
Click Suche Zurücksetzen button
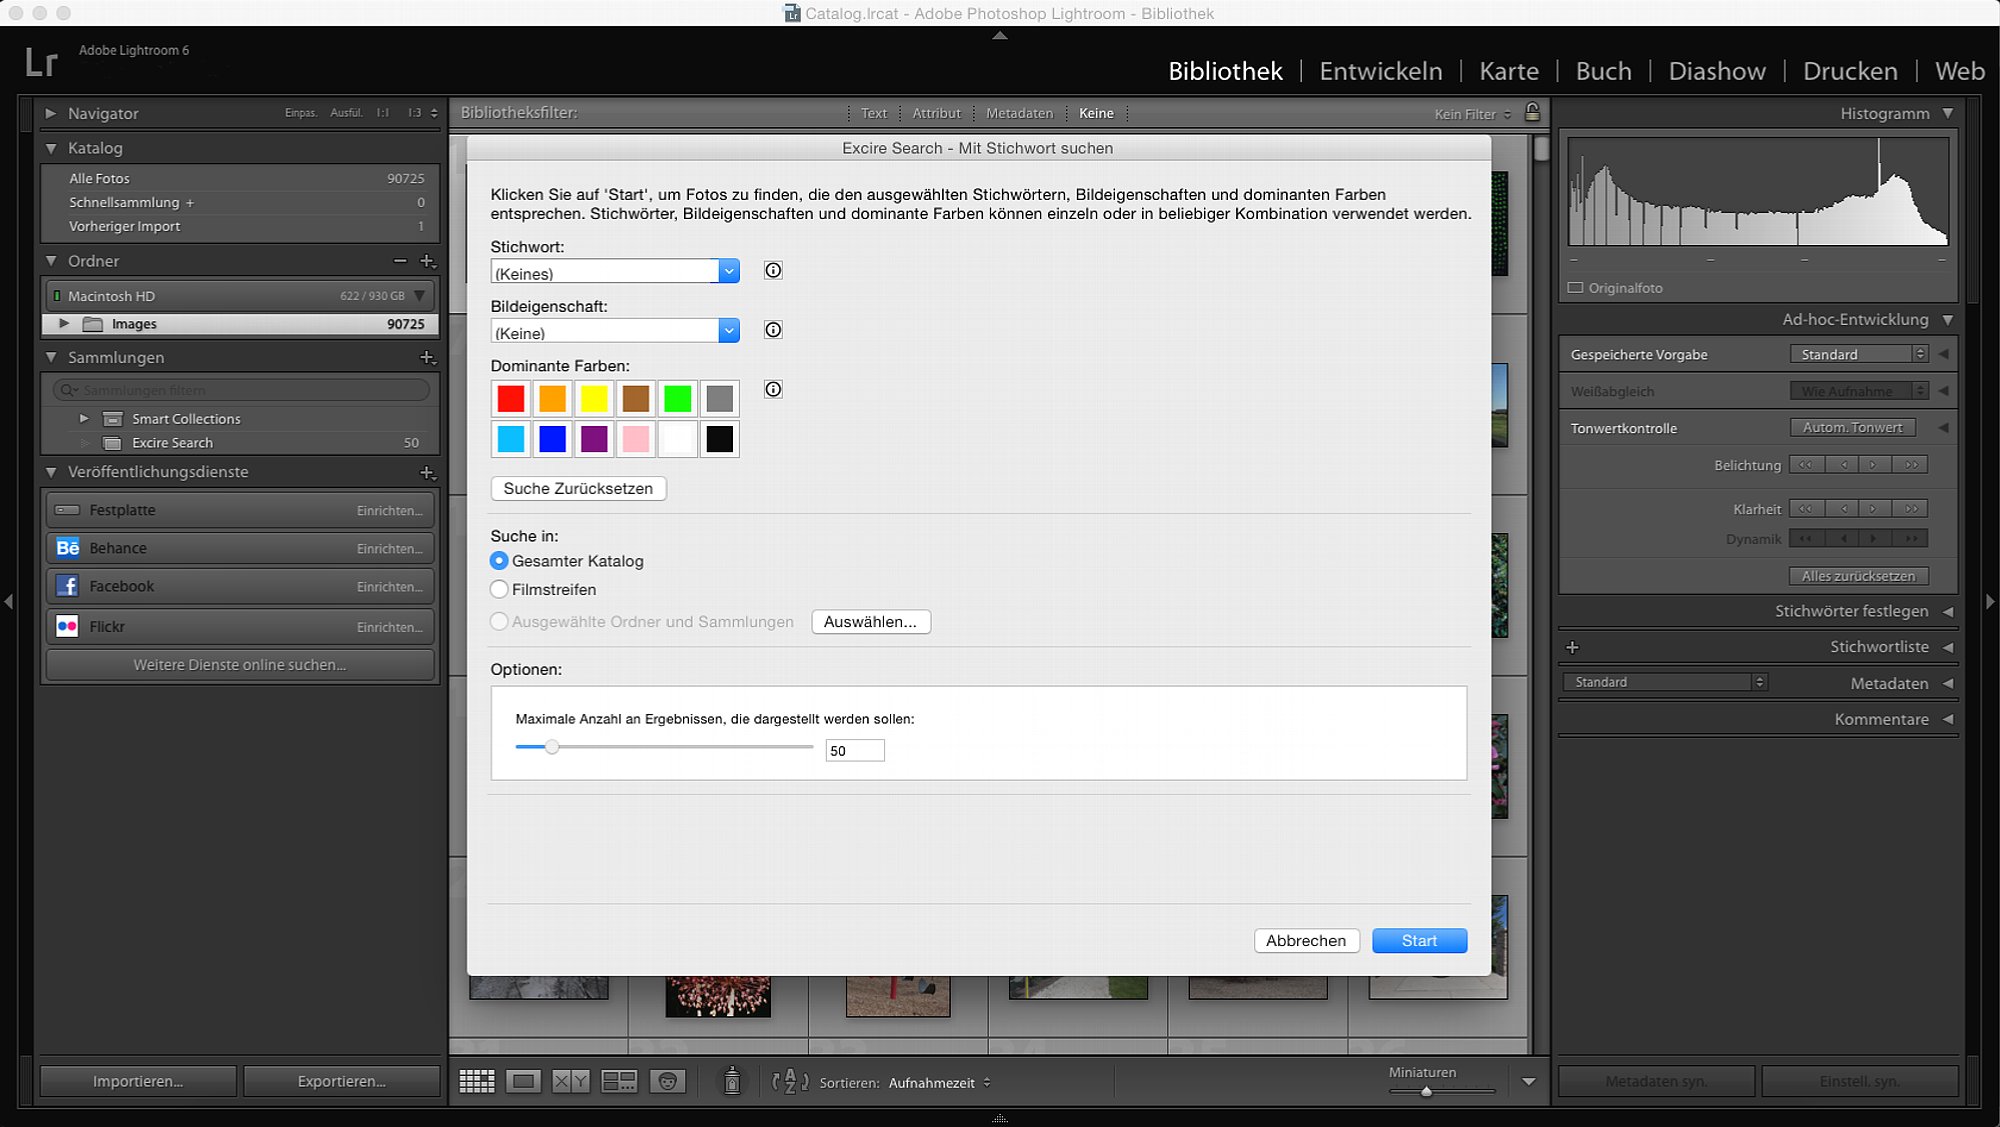578,488
